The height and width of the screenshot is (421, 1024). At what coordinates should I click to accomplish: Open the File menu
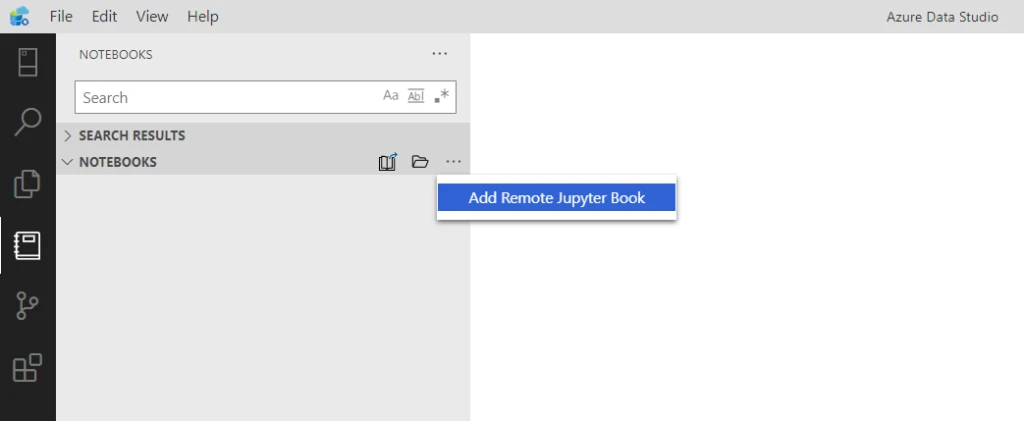61,16
